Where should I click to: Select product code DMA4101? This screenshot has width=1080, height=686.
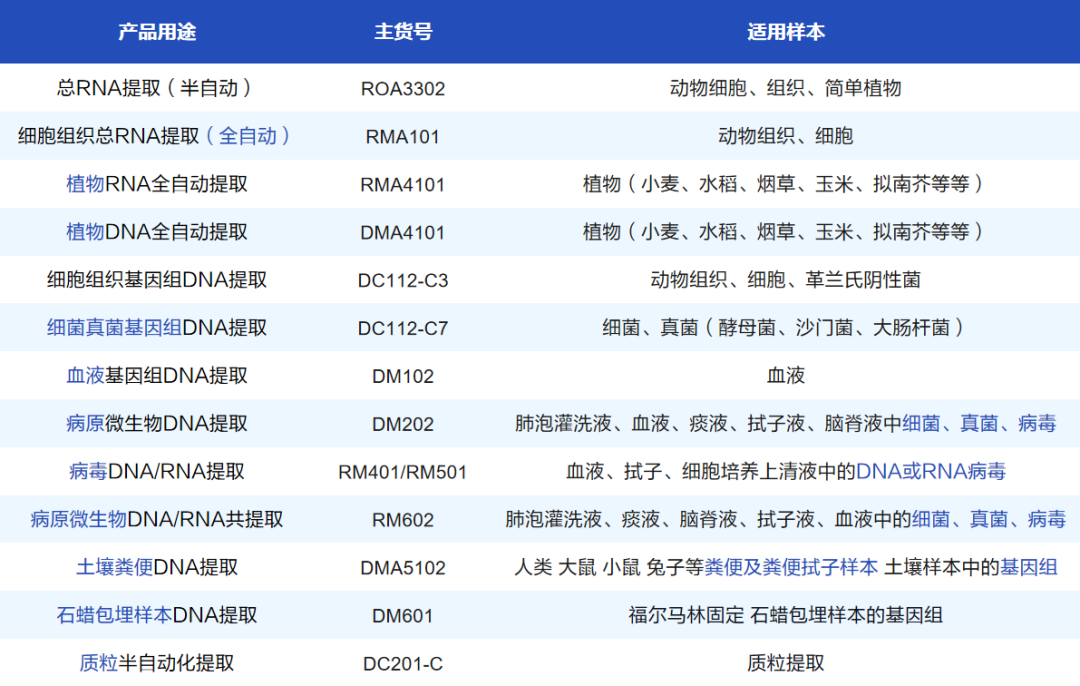coord(403,233)
